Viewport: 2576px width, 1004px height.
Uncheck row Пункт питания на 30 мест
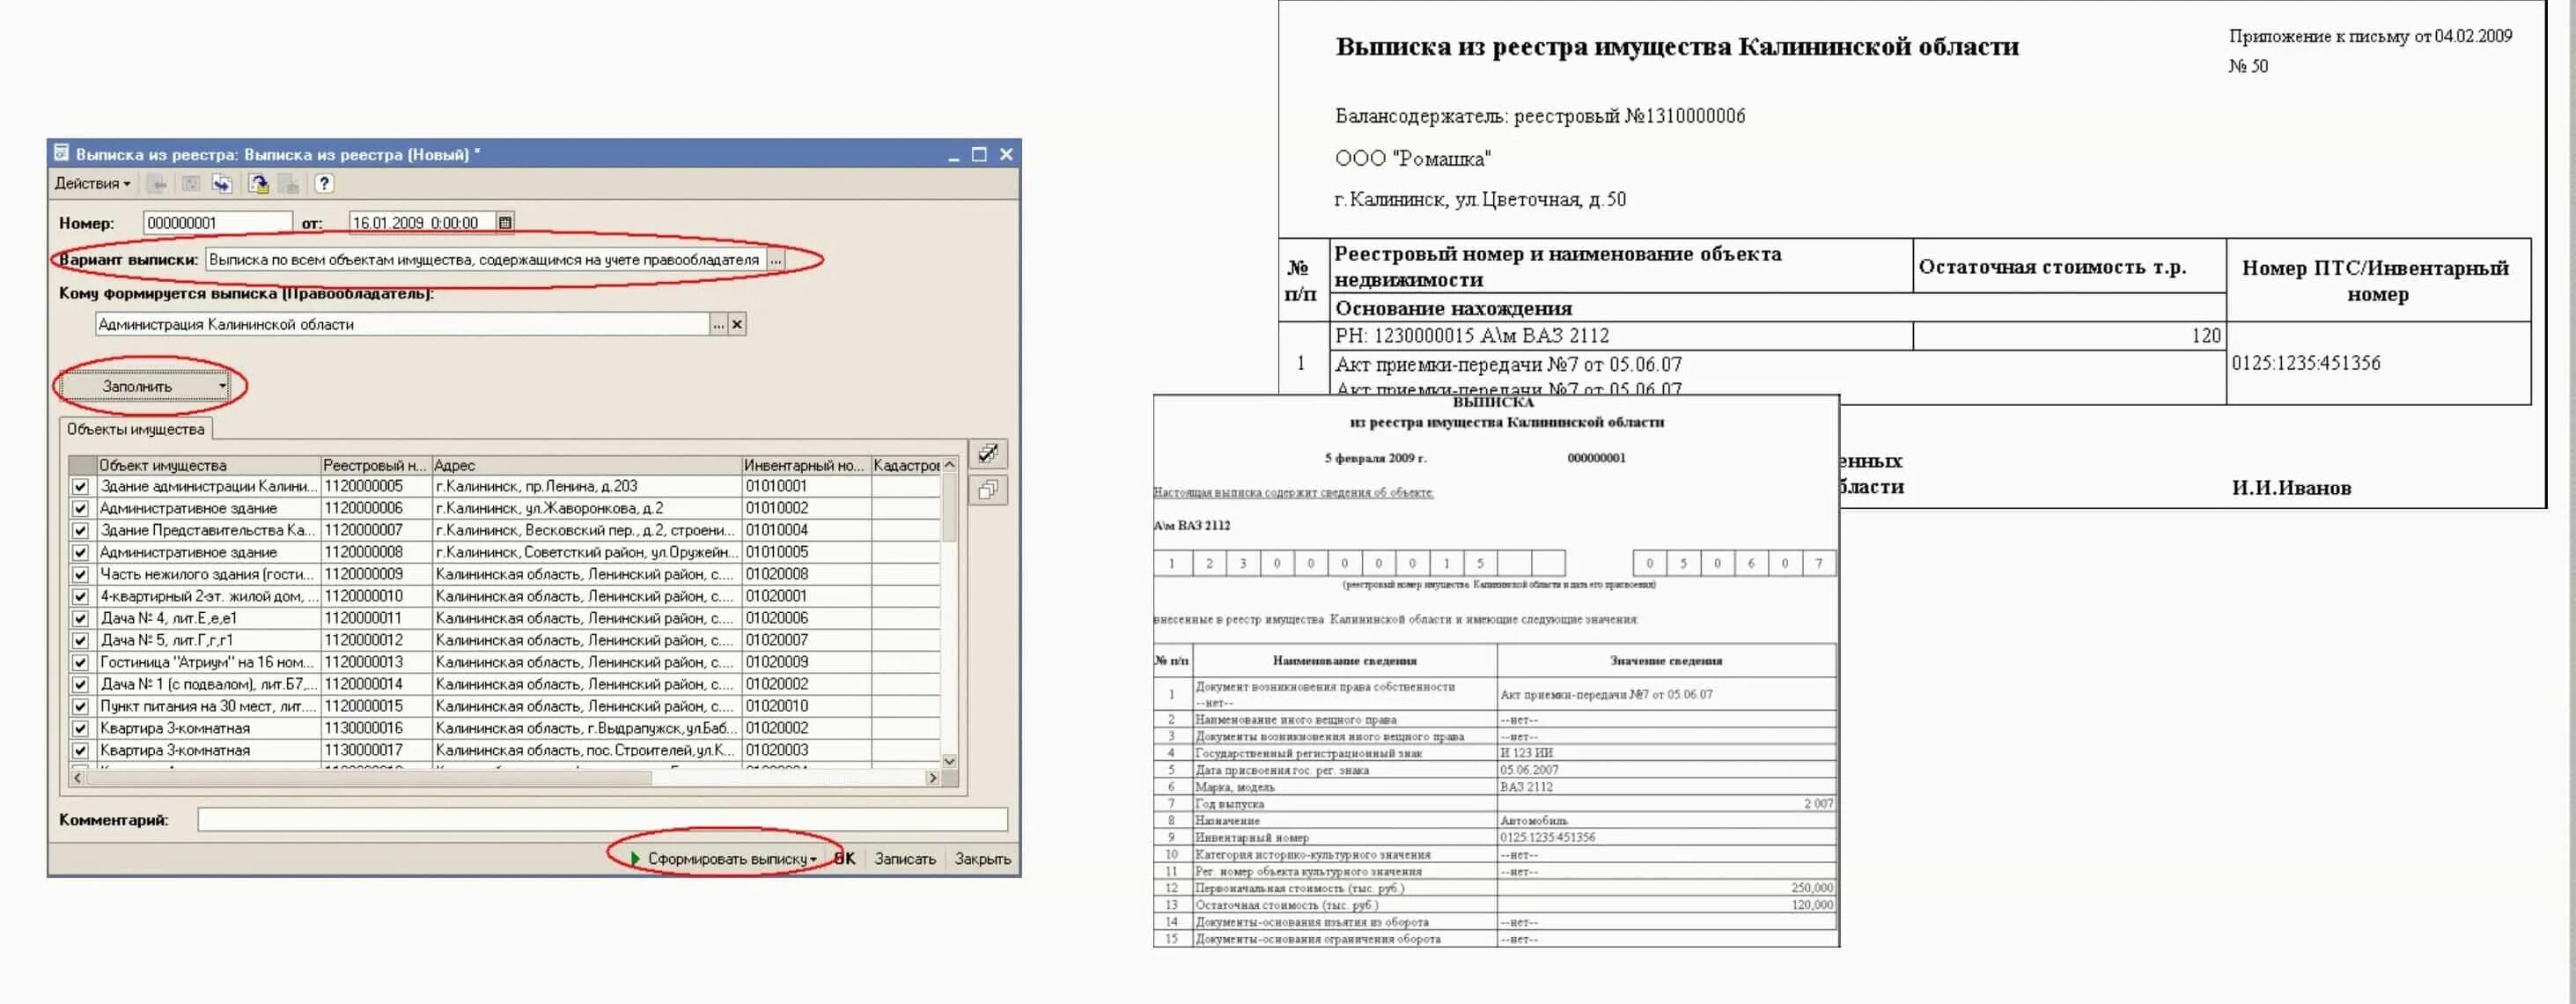(x=80, y=706)
